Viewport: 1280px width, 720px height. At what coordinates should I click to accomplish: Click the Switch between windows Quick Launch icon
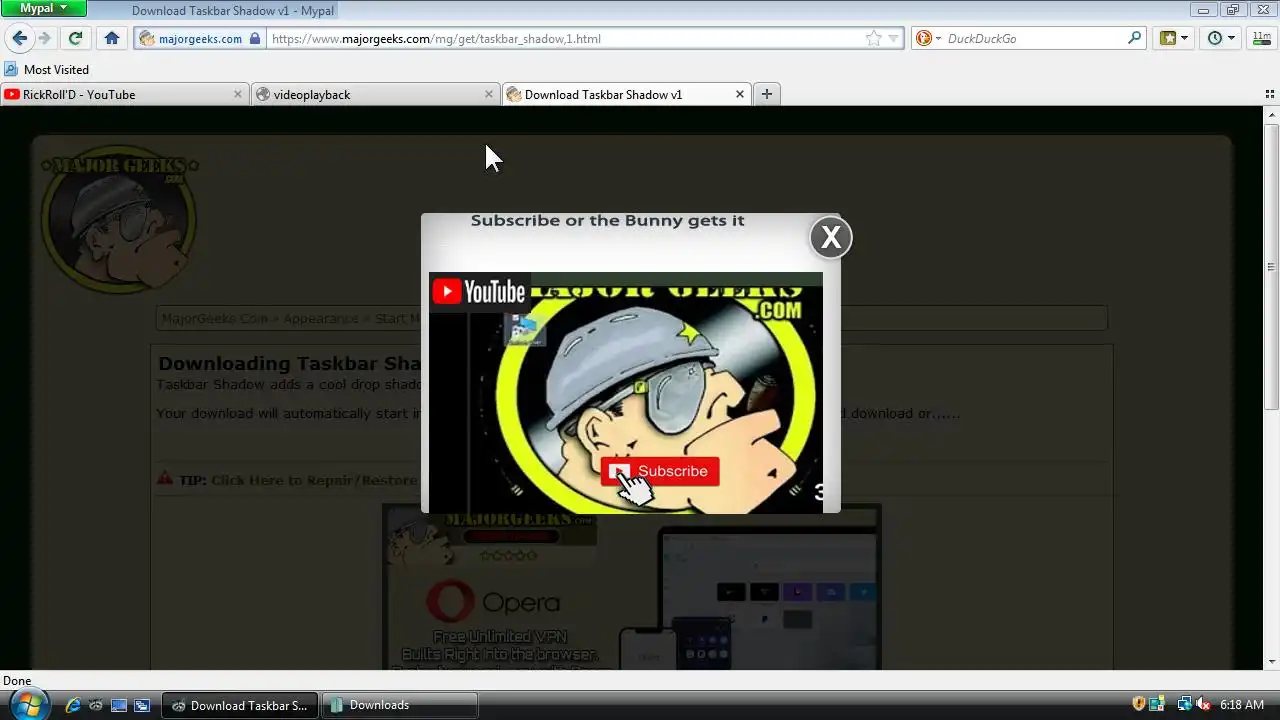142,705
